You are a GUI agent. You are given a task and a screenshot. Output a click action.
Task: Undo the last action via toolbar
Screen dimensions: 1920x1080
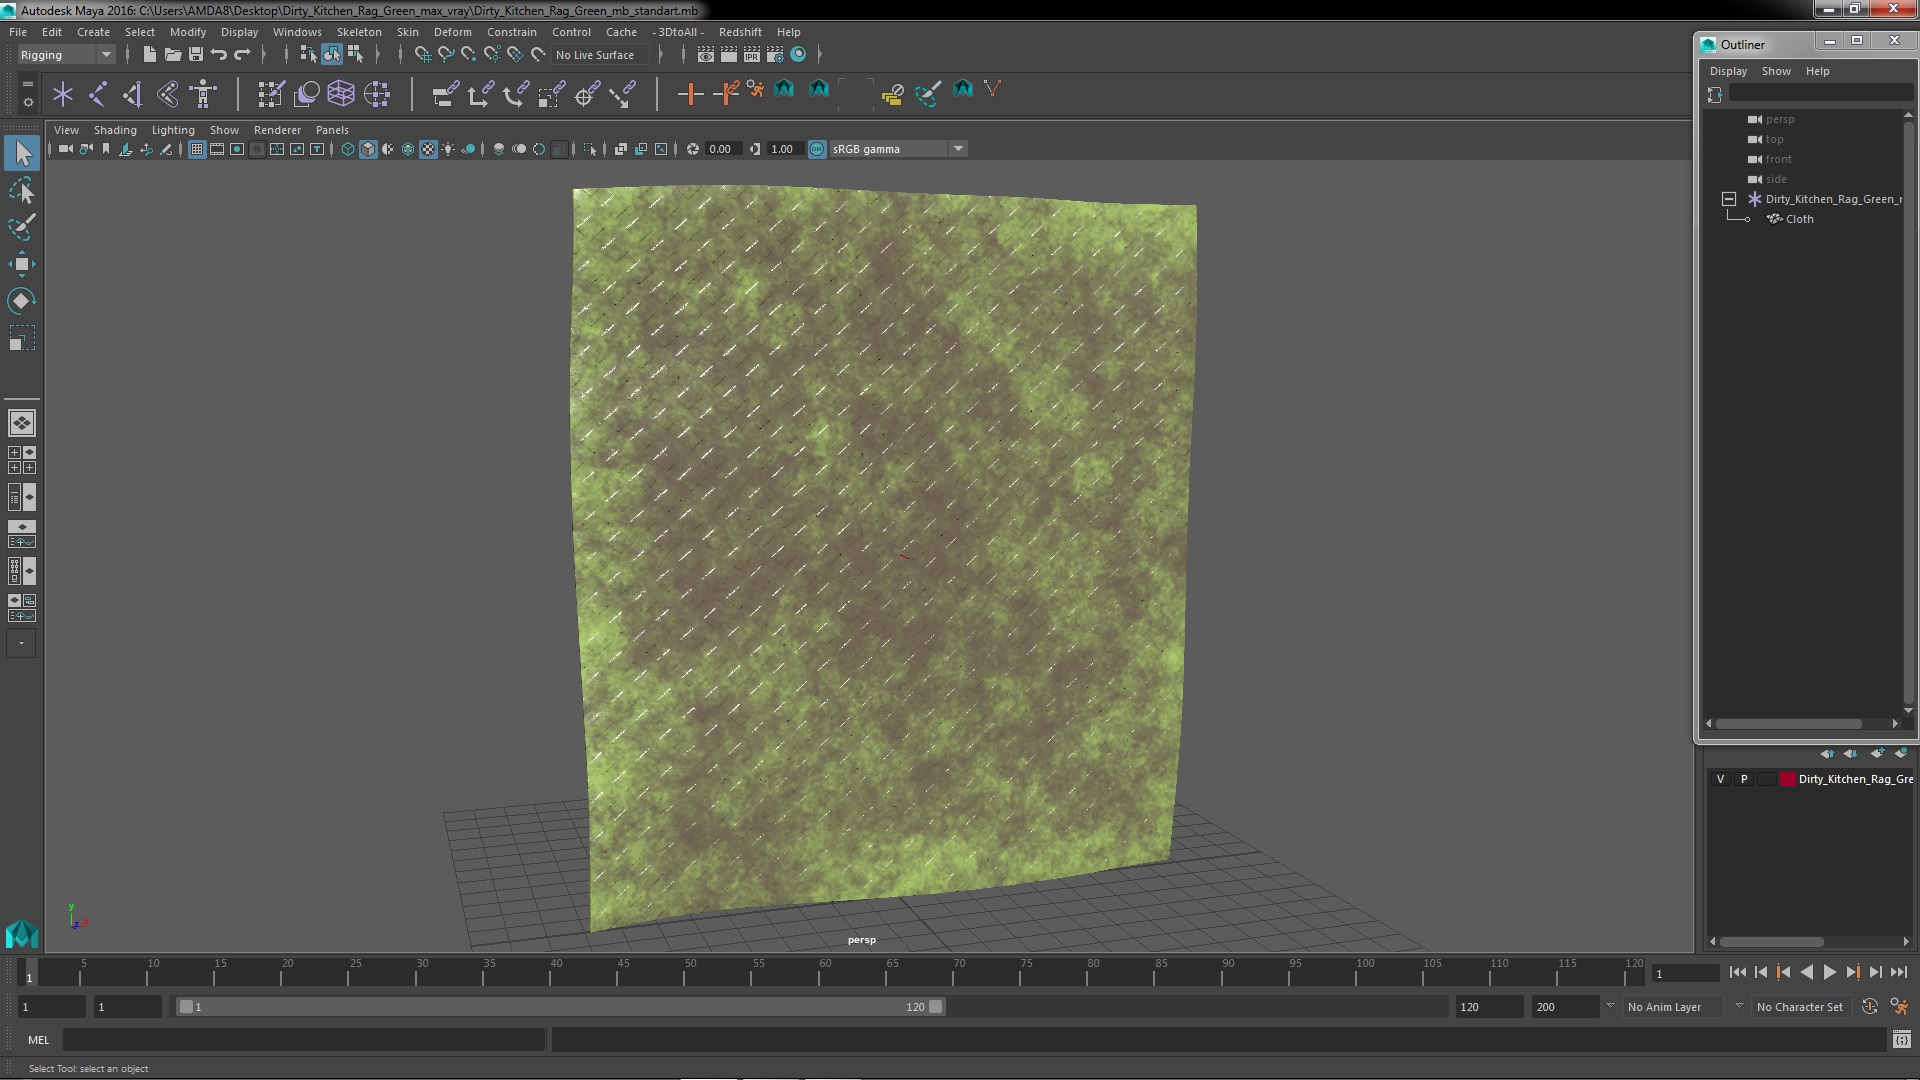pyautogui.click(x=219, y=55)
